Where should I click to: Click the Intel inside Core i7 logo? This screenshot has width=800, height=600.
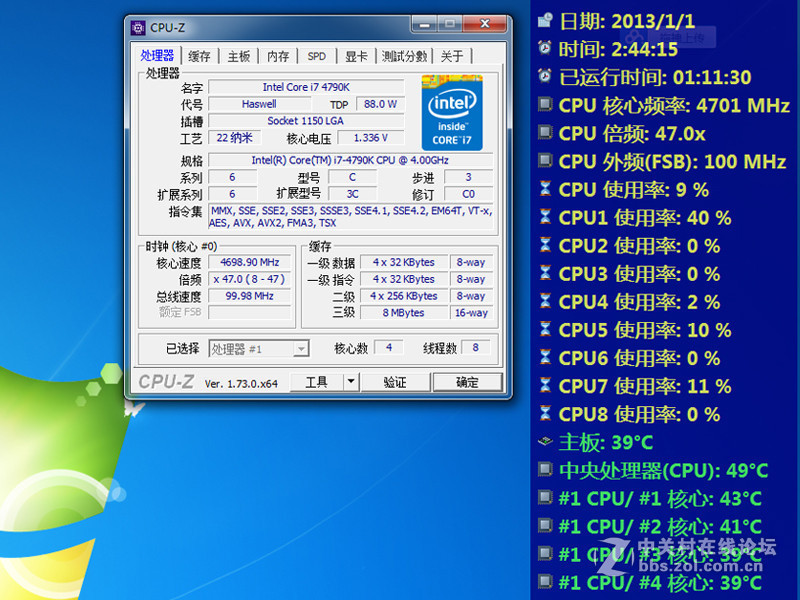click(452, 113)
